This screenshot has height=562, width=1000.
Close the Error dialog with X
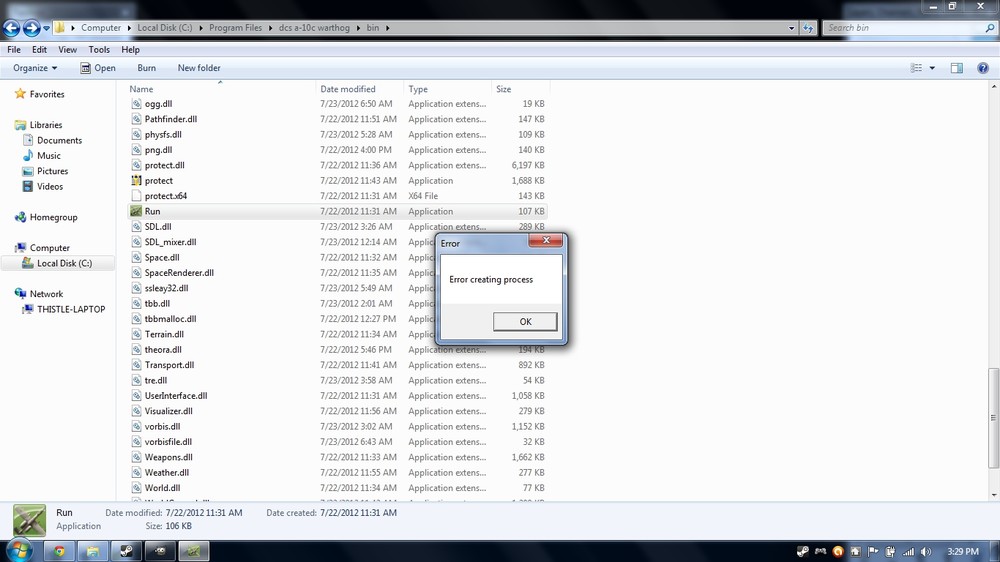click(x=545, y=240)
